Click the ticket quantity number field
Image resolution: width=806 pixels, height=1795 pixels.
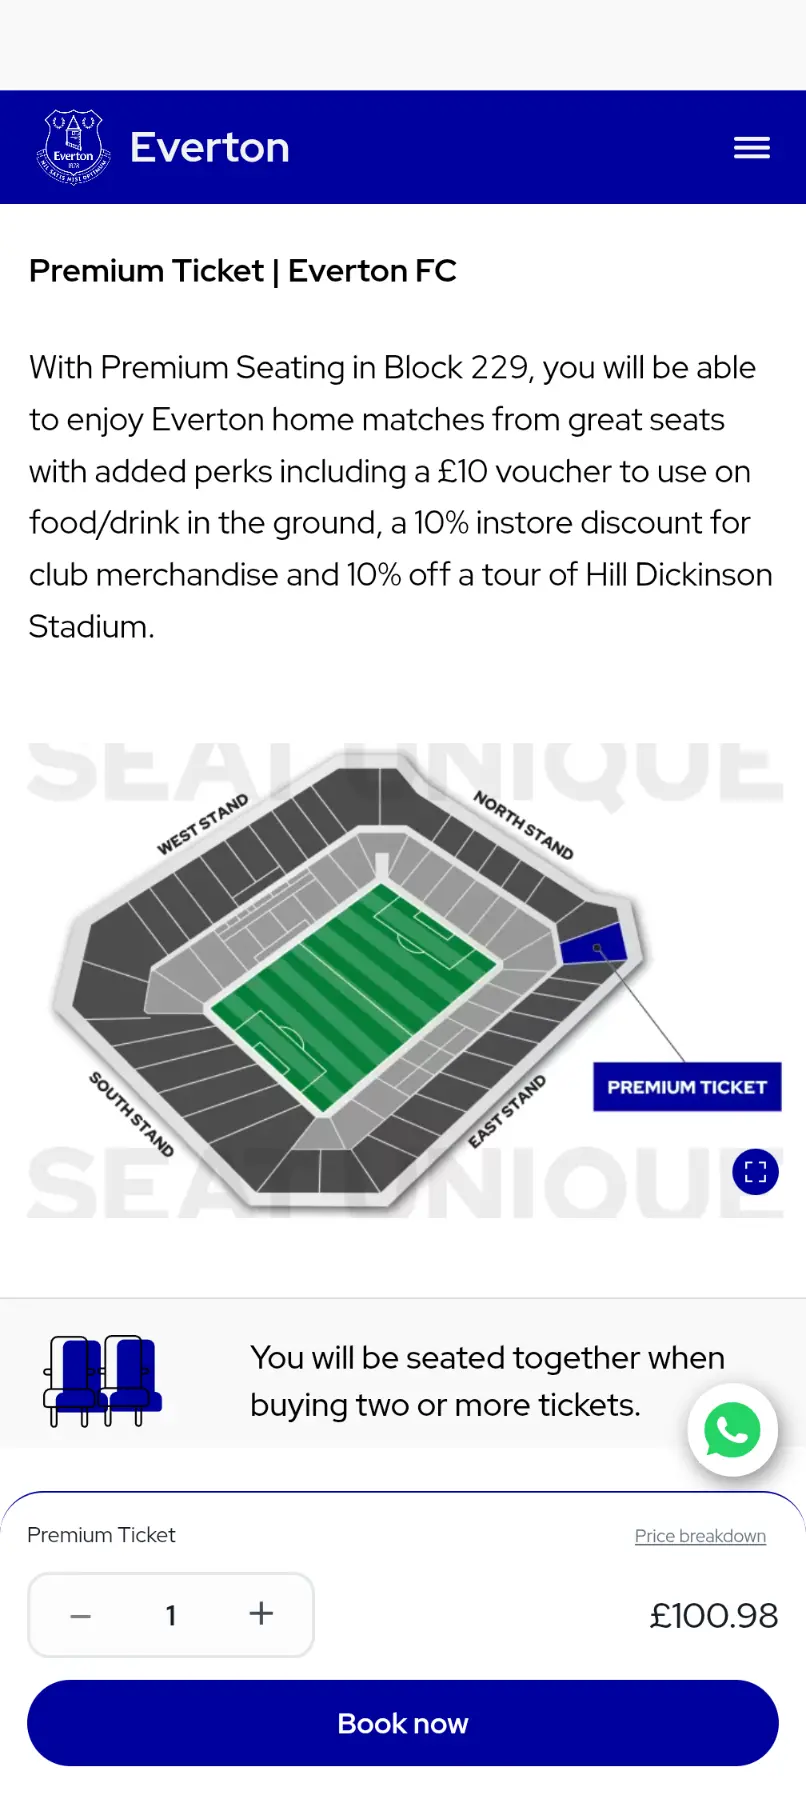(x=171, y=1615)
